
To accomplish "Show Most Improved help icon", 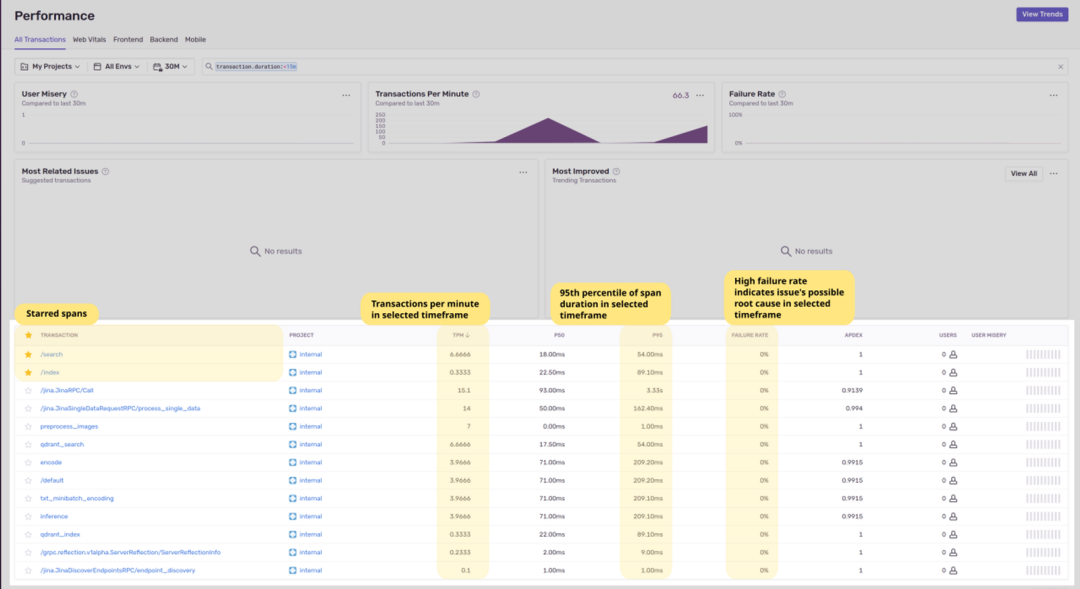I will (x=616, y=172).
